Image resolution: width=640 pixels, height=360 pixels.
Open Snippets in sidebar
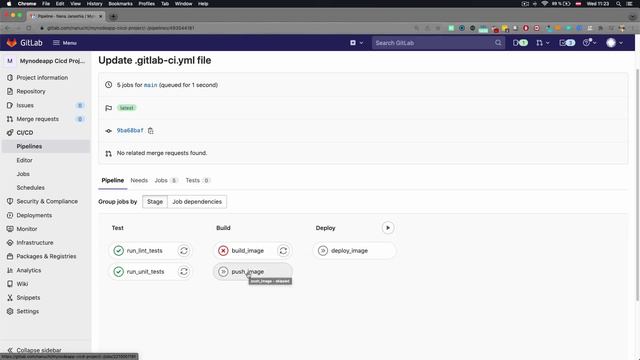(x=46, y=298)
